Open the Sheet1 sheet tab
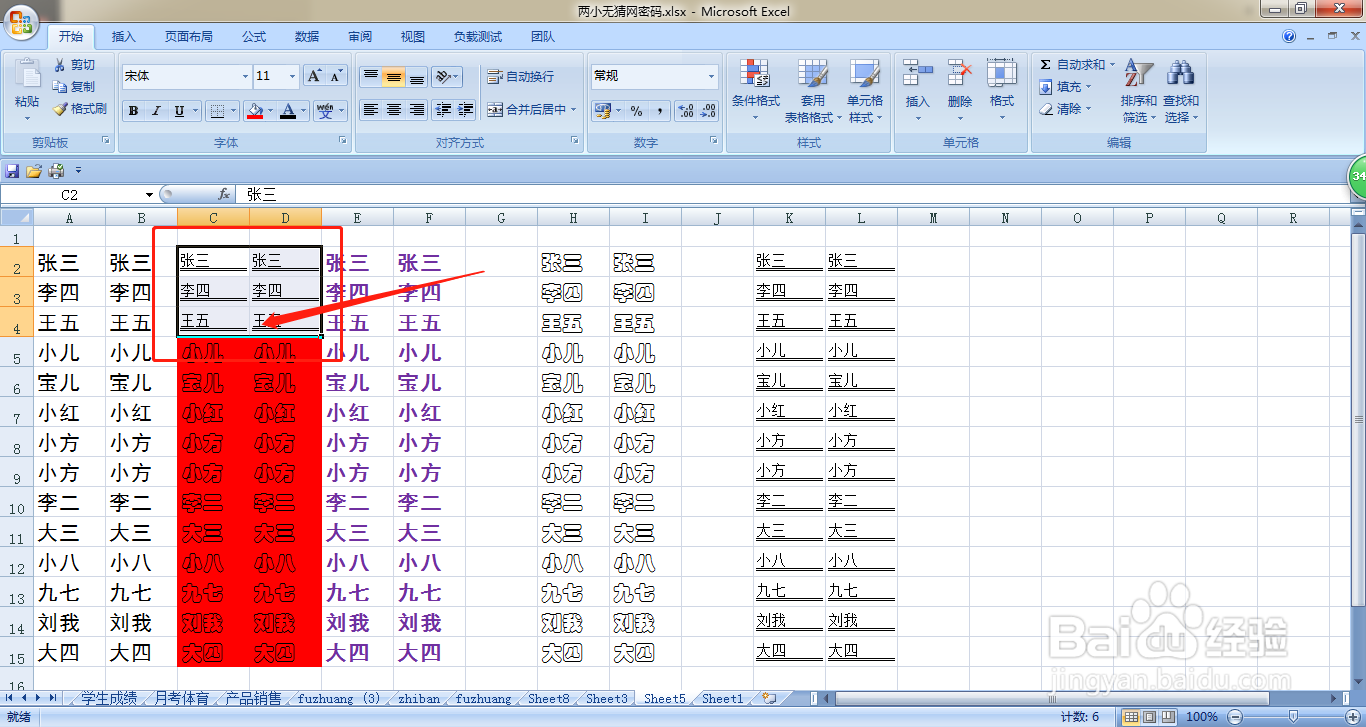The image size is (1366, 727). point(723,699)
